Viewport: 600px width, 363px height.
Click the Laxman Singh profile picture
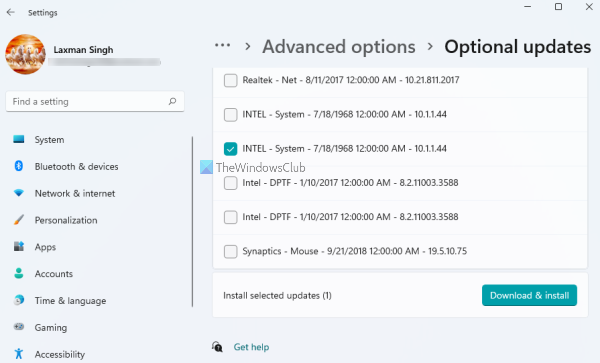click(25, 54)
